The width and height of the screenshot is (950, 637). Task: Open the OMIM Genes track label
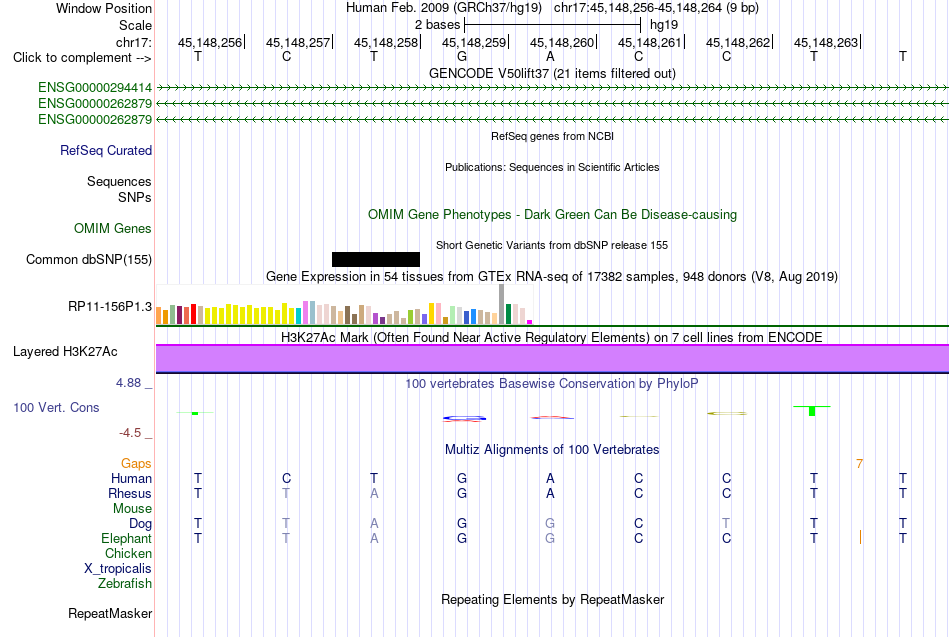point(113,228)
